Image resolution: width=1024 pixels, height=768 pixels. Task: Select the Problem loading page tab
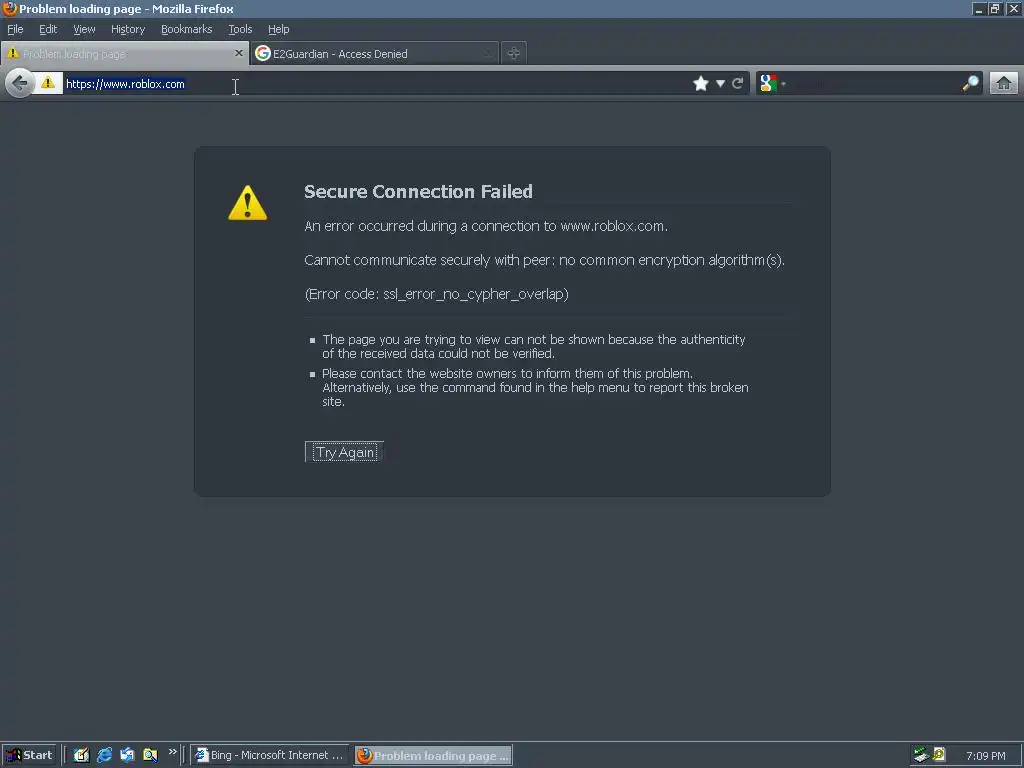tap(124, 54)
